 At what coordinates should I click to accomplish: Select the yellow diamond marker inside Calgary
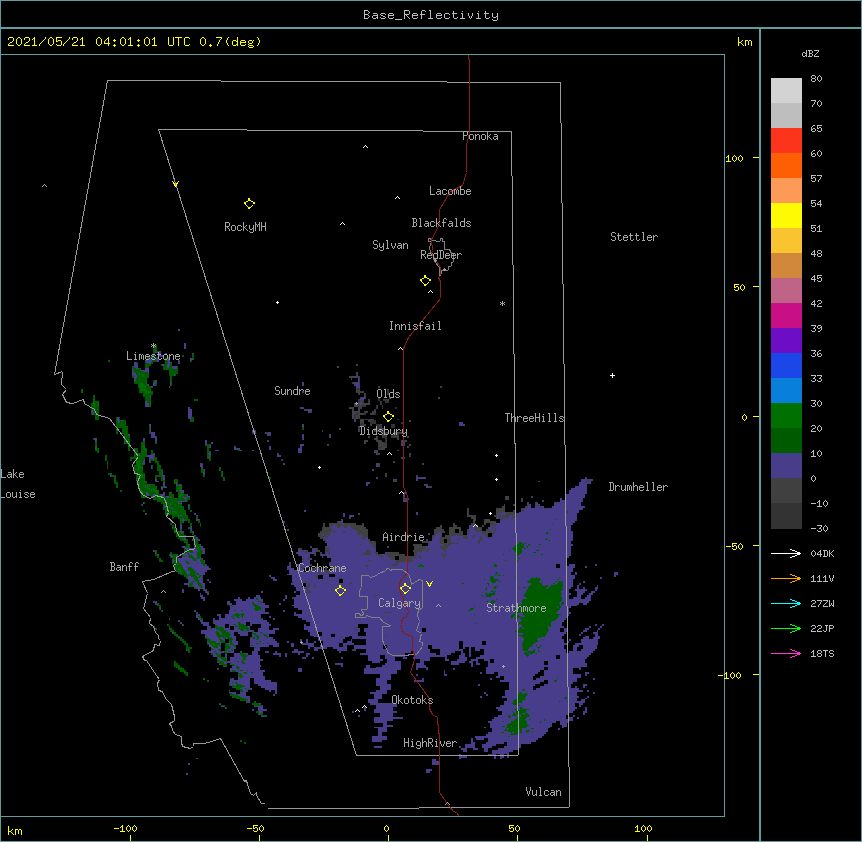click(x=405, y=589)
